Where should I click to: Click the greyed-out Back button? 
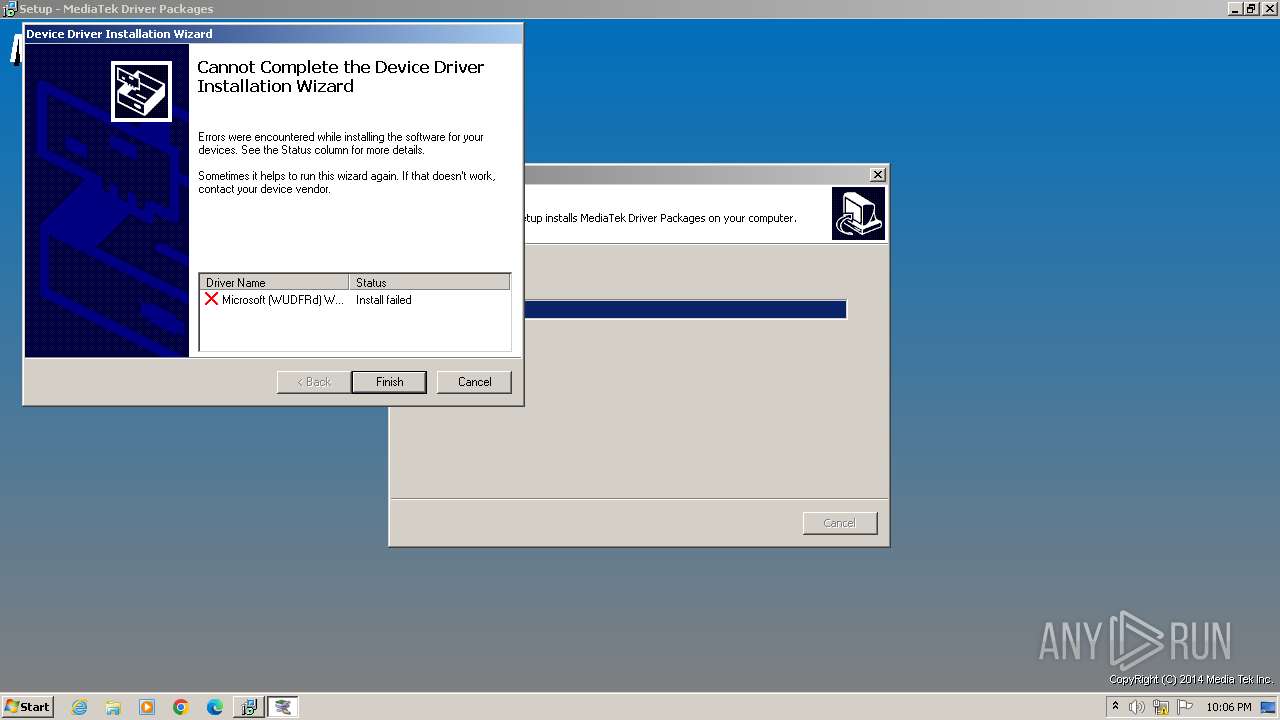click(313, 382)
